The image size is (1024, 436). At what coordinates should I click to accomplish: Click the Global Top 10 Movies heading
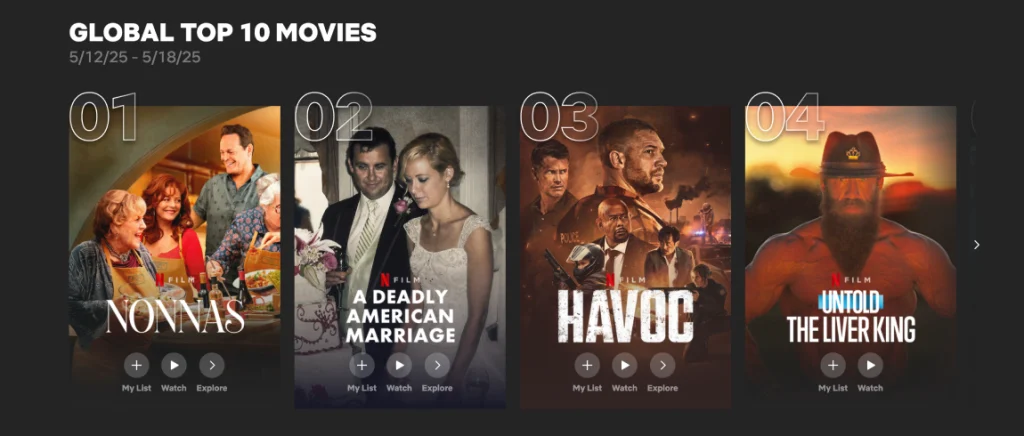[223, 32]
